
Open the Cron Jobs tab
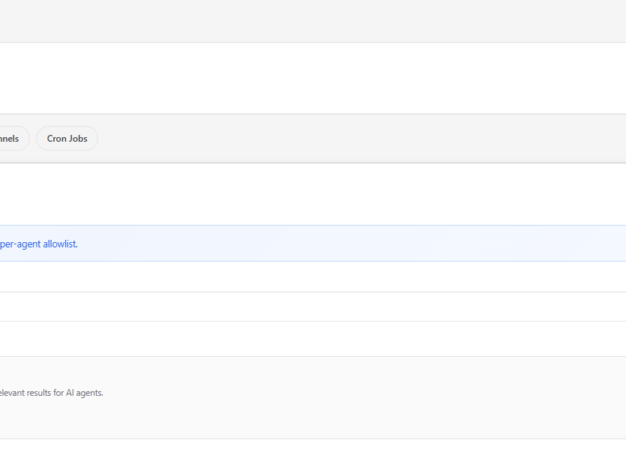click(x=67, y=139)
